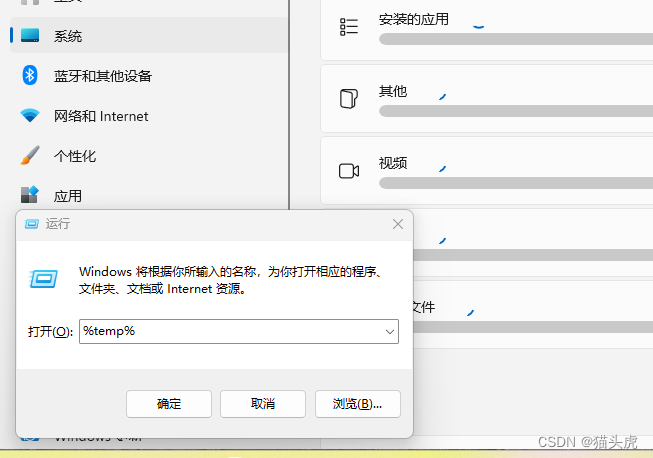The height and width of the screenshot is (458, 653).
Task: Click the paintbrush personalization icon
Action: tap(30, 155)
